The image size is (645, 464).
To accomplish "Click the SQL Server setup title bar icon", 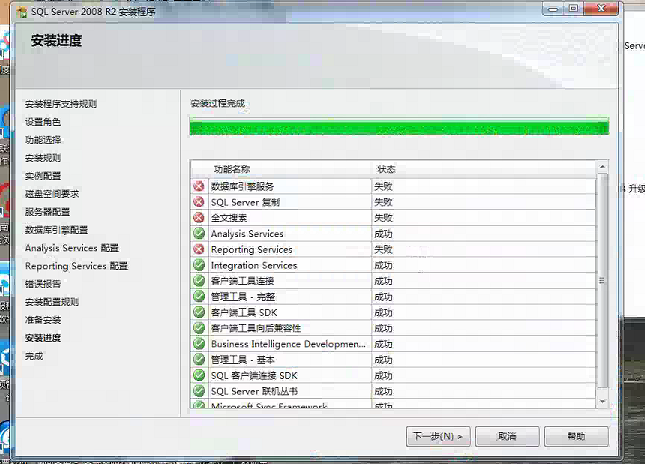I will (22, 12).
